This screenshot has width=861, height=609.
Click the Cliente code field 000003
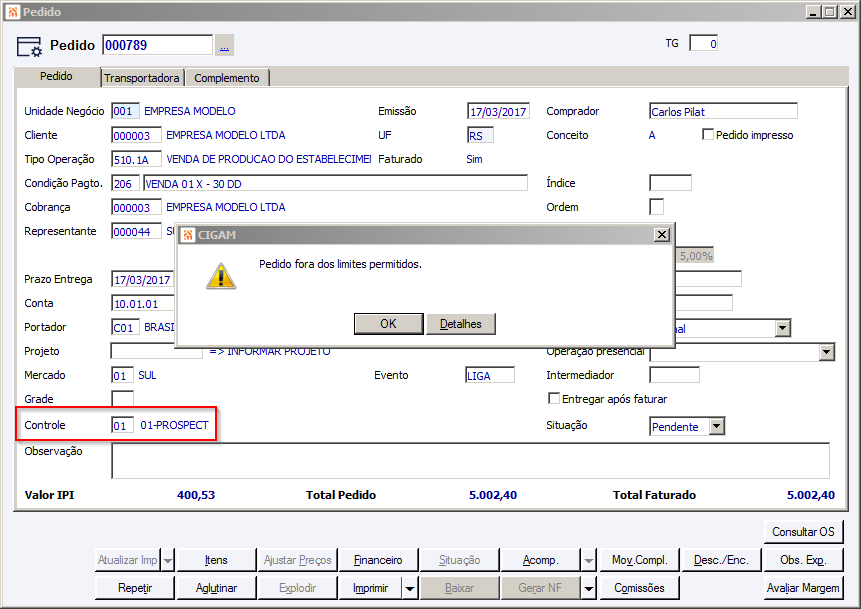pos(136,135)
